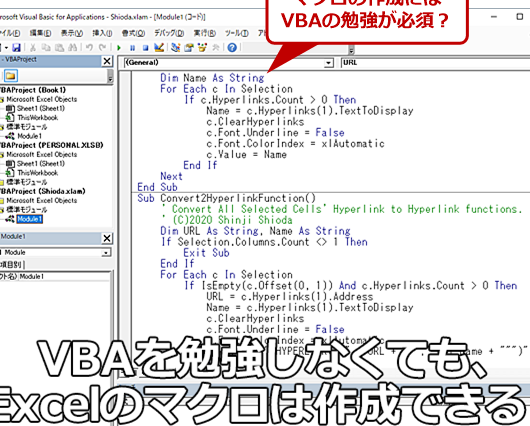Open the ツール(T) menu
Screen dimensions: 530x426
coord(237,33)
